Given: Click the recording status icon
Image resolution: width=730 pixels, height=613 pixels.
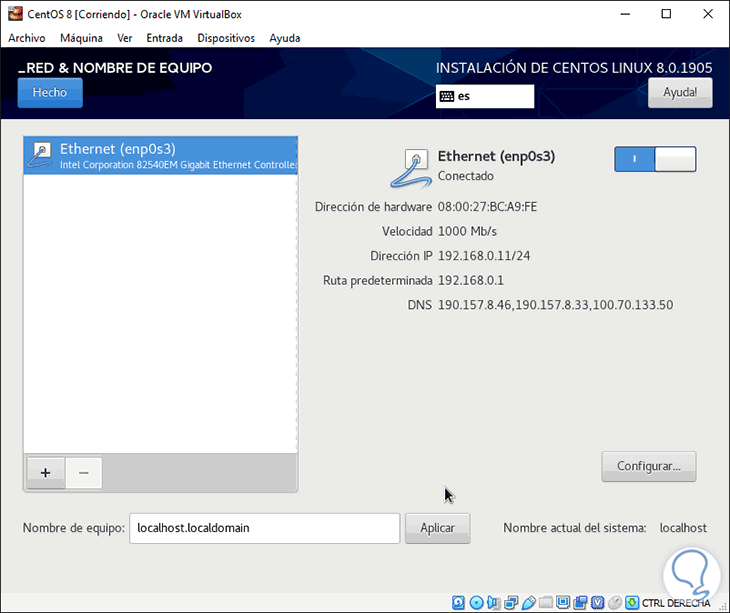Looking at the screenshot, I should point(580,603).
